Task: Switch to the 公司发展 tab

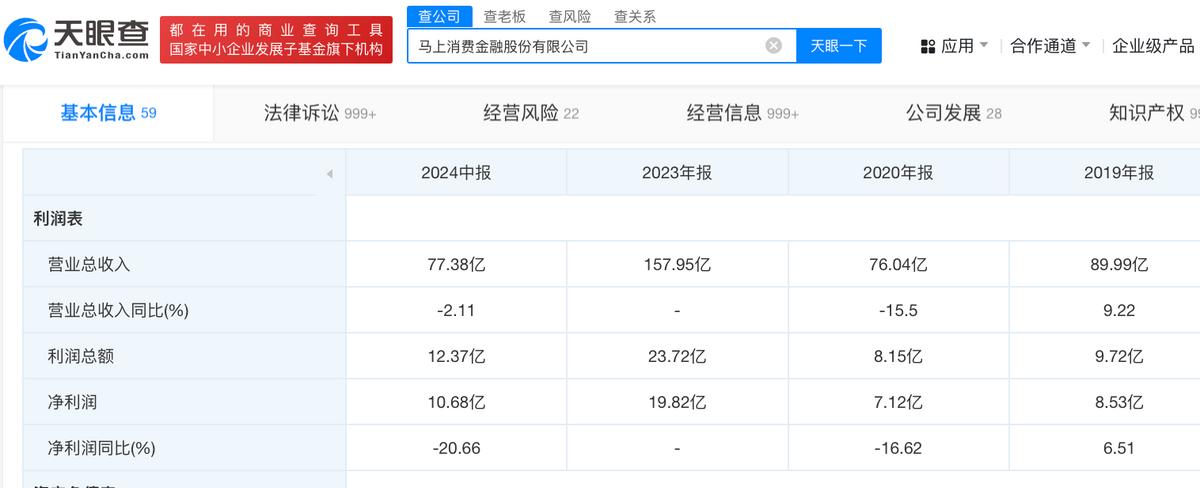Action: [x=954, y=113]
